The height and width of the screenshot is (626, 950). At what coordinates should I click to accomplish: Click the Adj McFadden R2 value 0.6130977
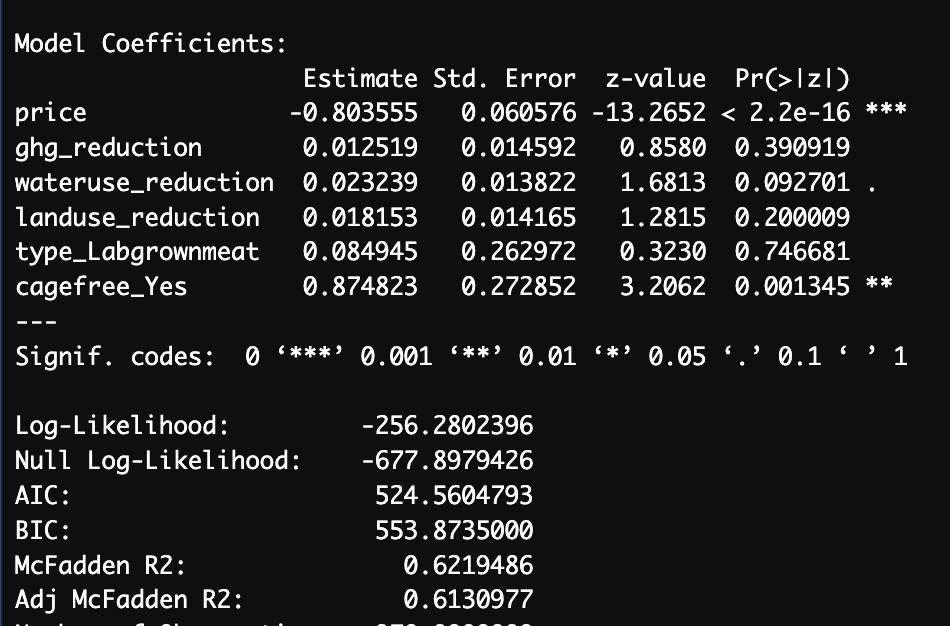pos(468,600)
